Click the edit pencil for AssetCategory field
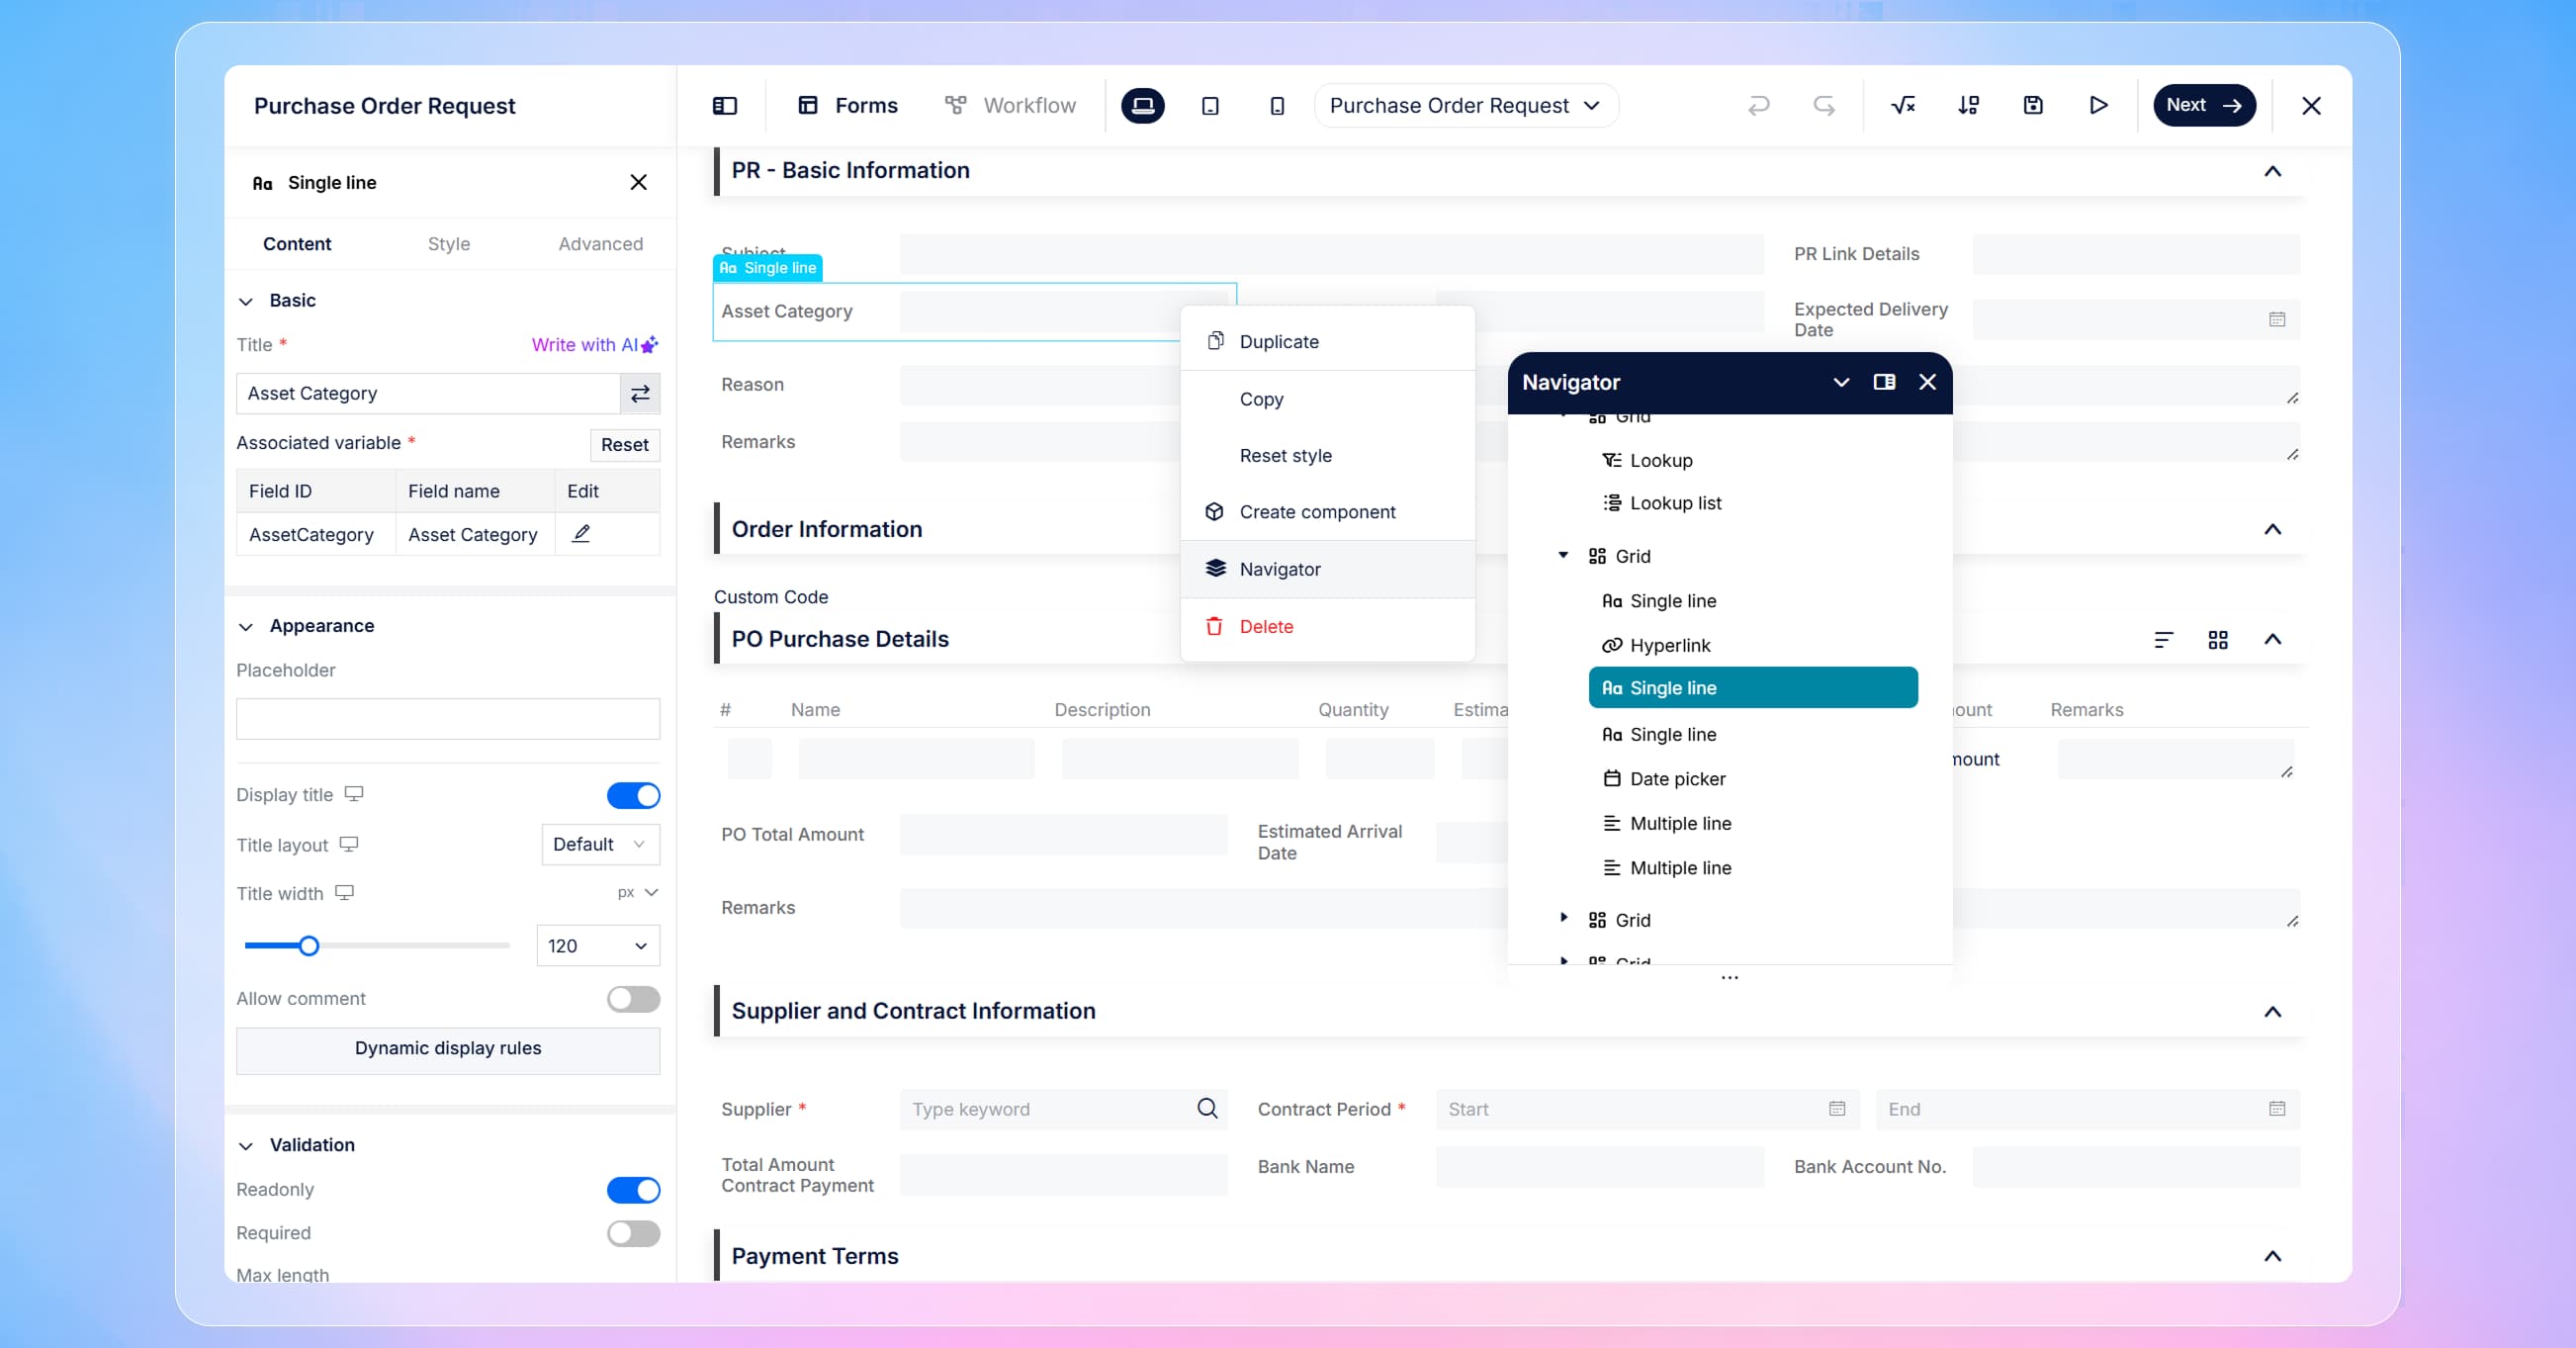 click(x=581, y=534)
